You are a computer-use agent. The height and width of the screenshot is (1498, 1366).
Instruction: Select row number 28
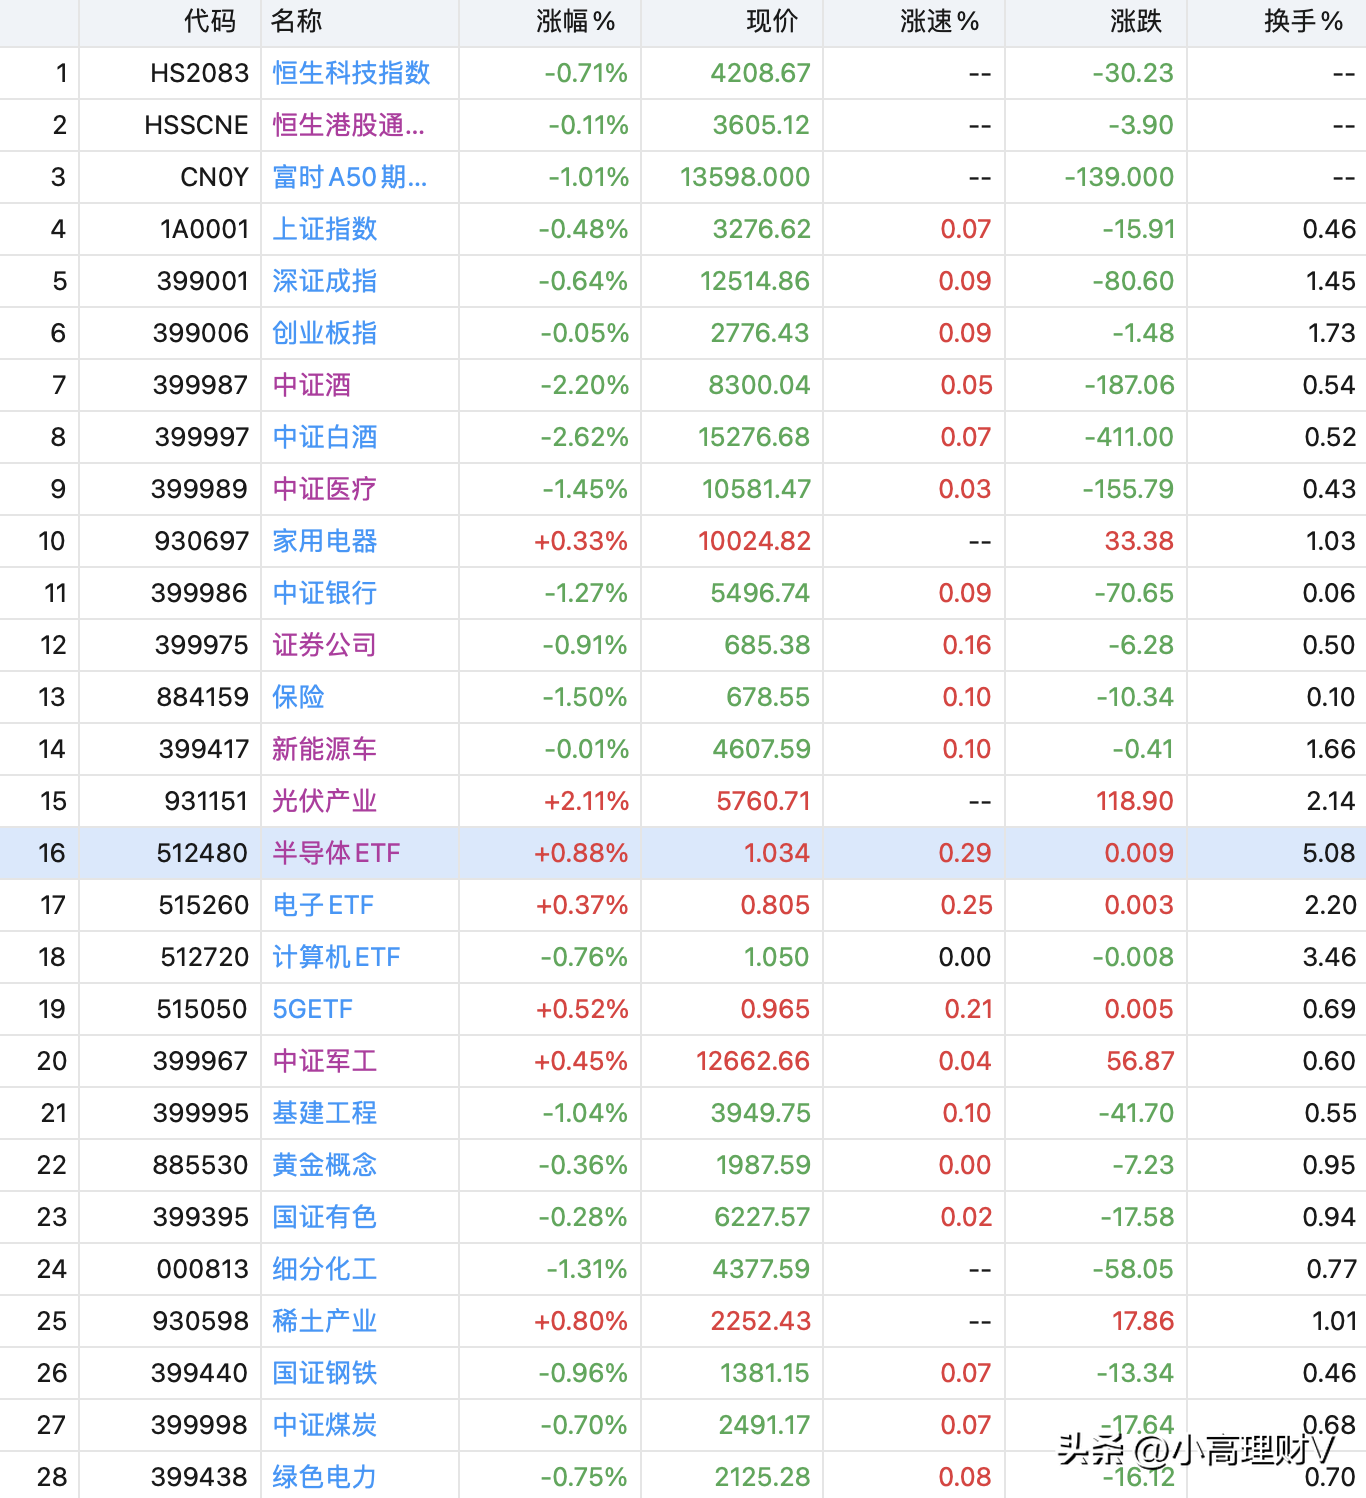click(x=52, y=1477)
